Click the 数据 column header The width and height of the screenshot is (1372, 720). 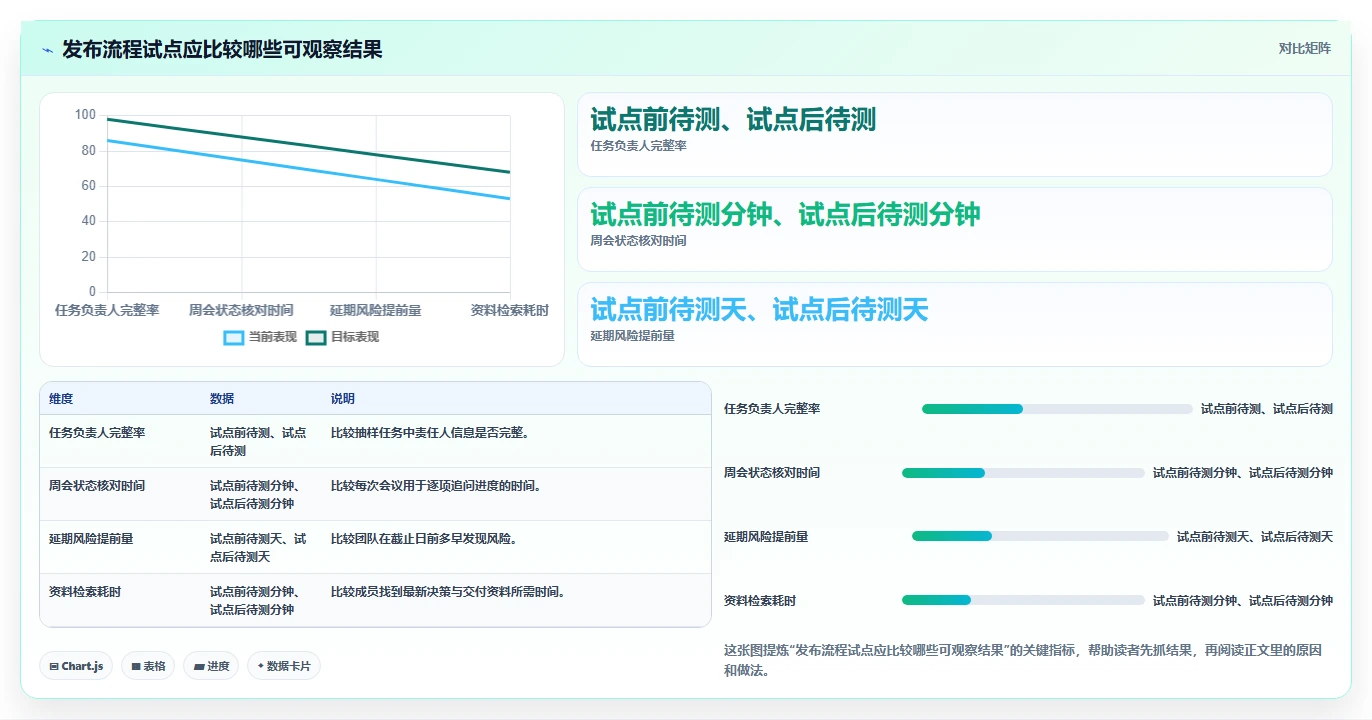click(x=222, y=399)
